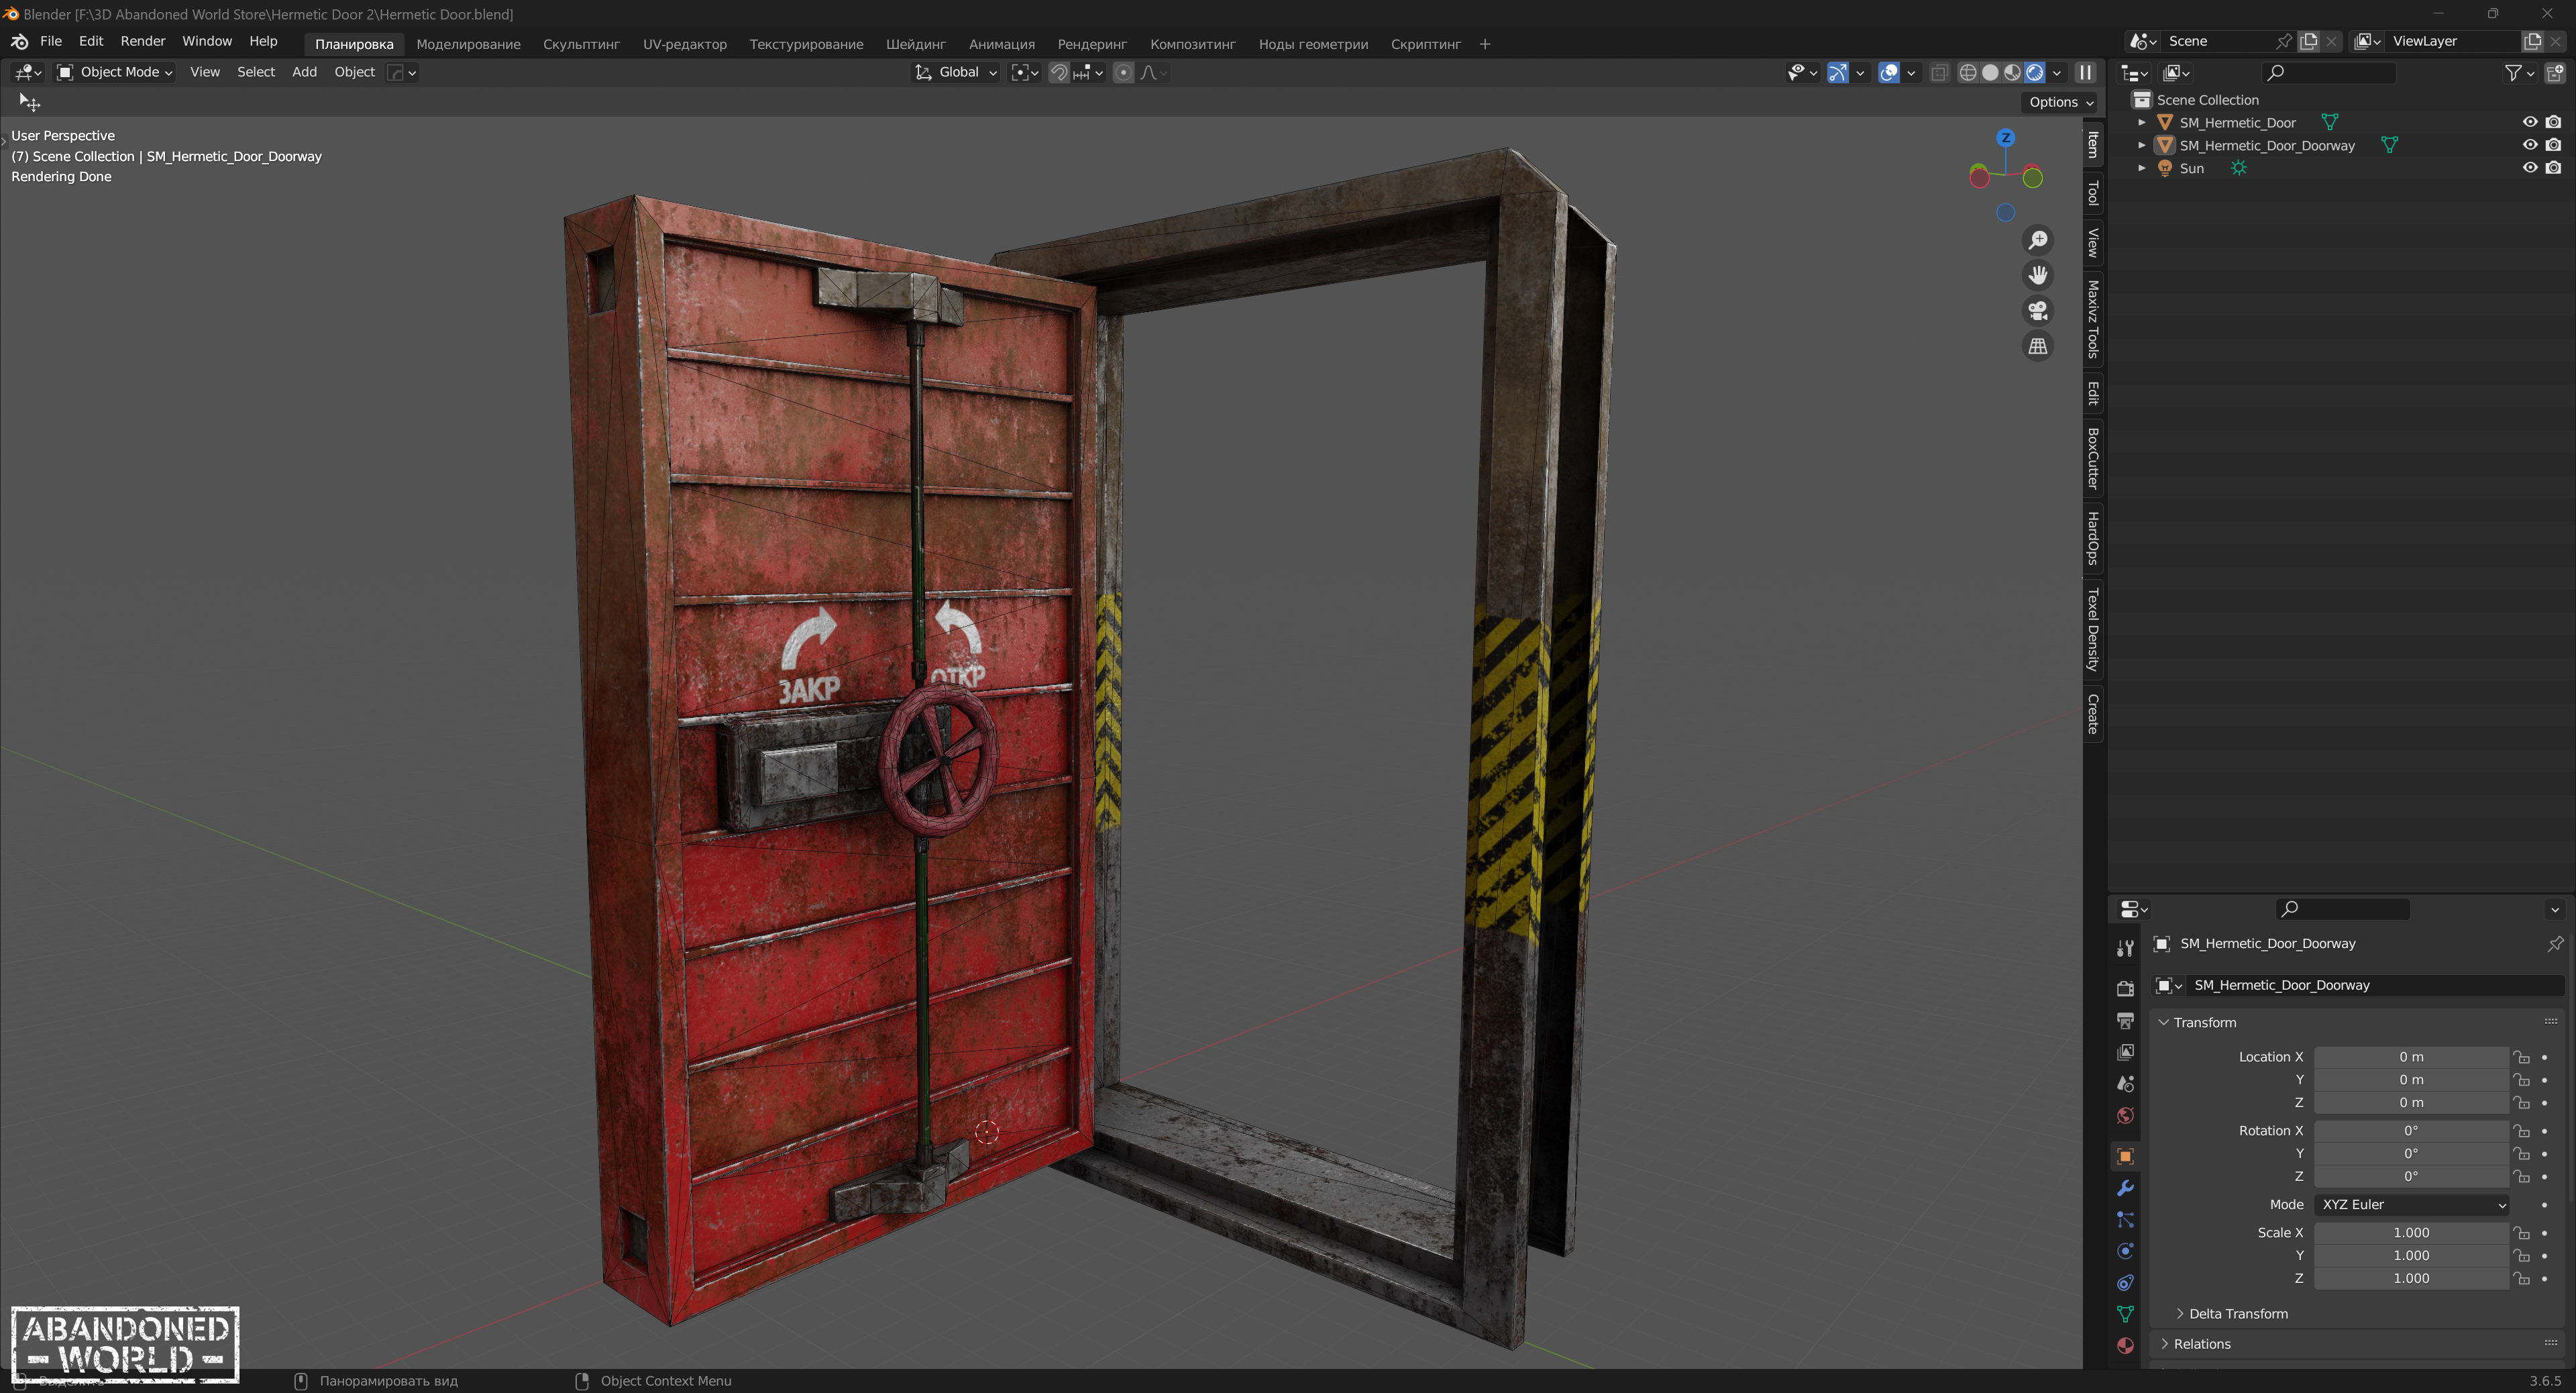Open the Object properties tab (orange square)
Viewport: 2576px width, 1393px height.
point(2125,1156)
